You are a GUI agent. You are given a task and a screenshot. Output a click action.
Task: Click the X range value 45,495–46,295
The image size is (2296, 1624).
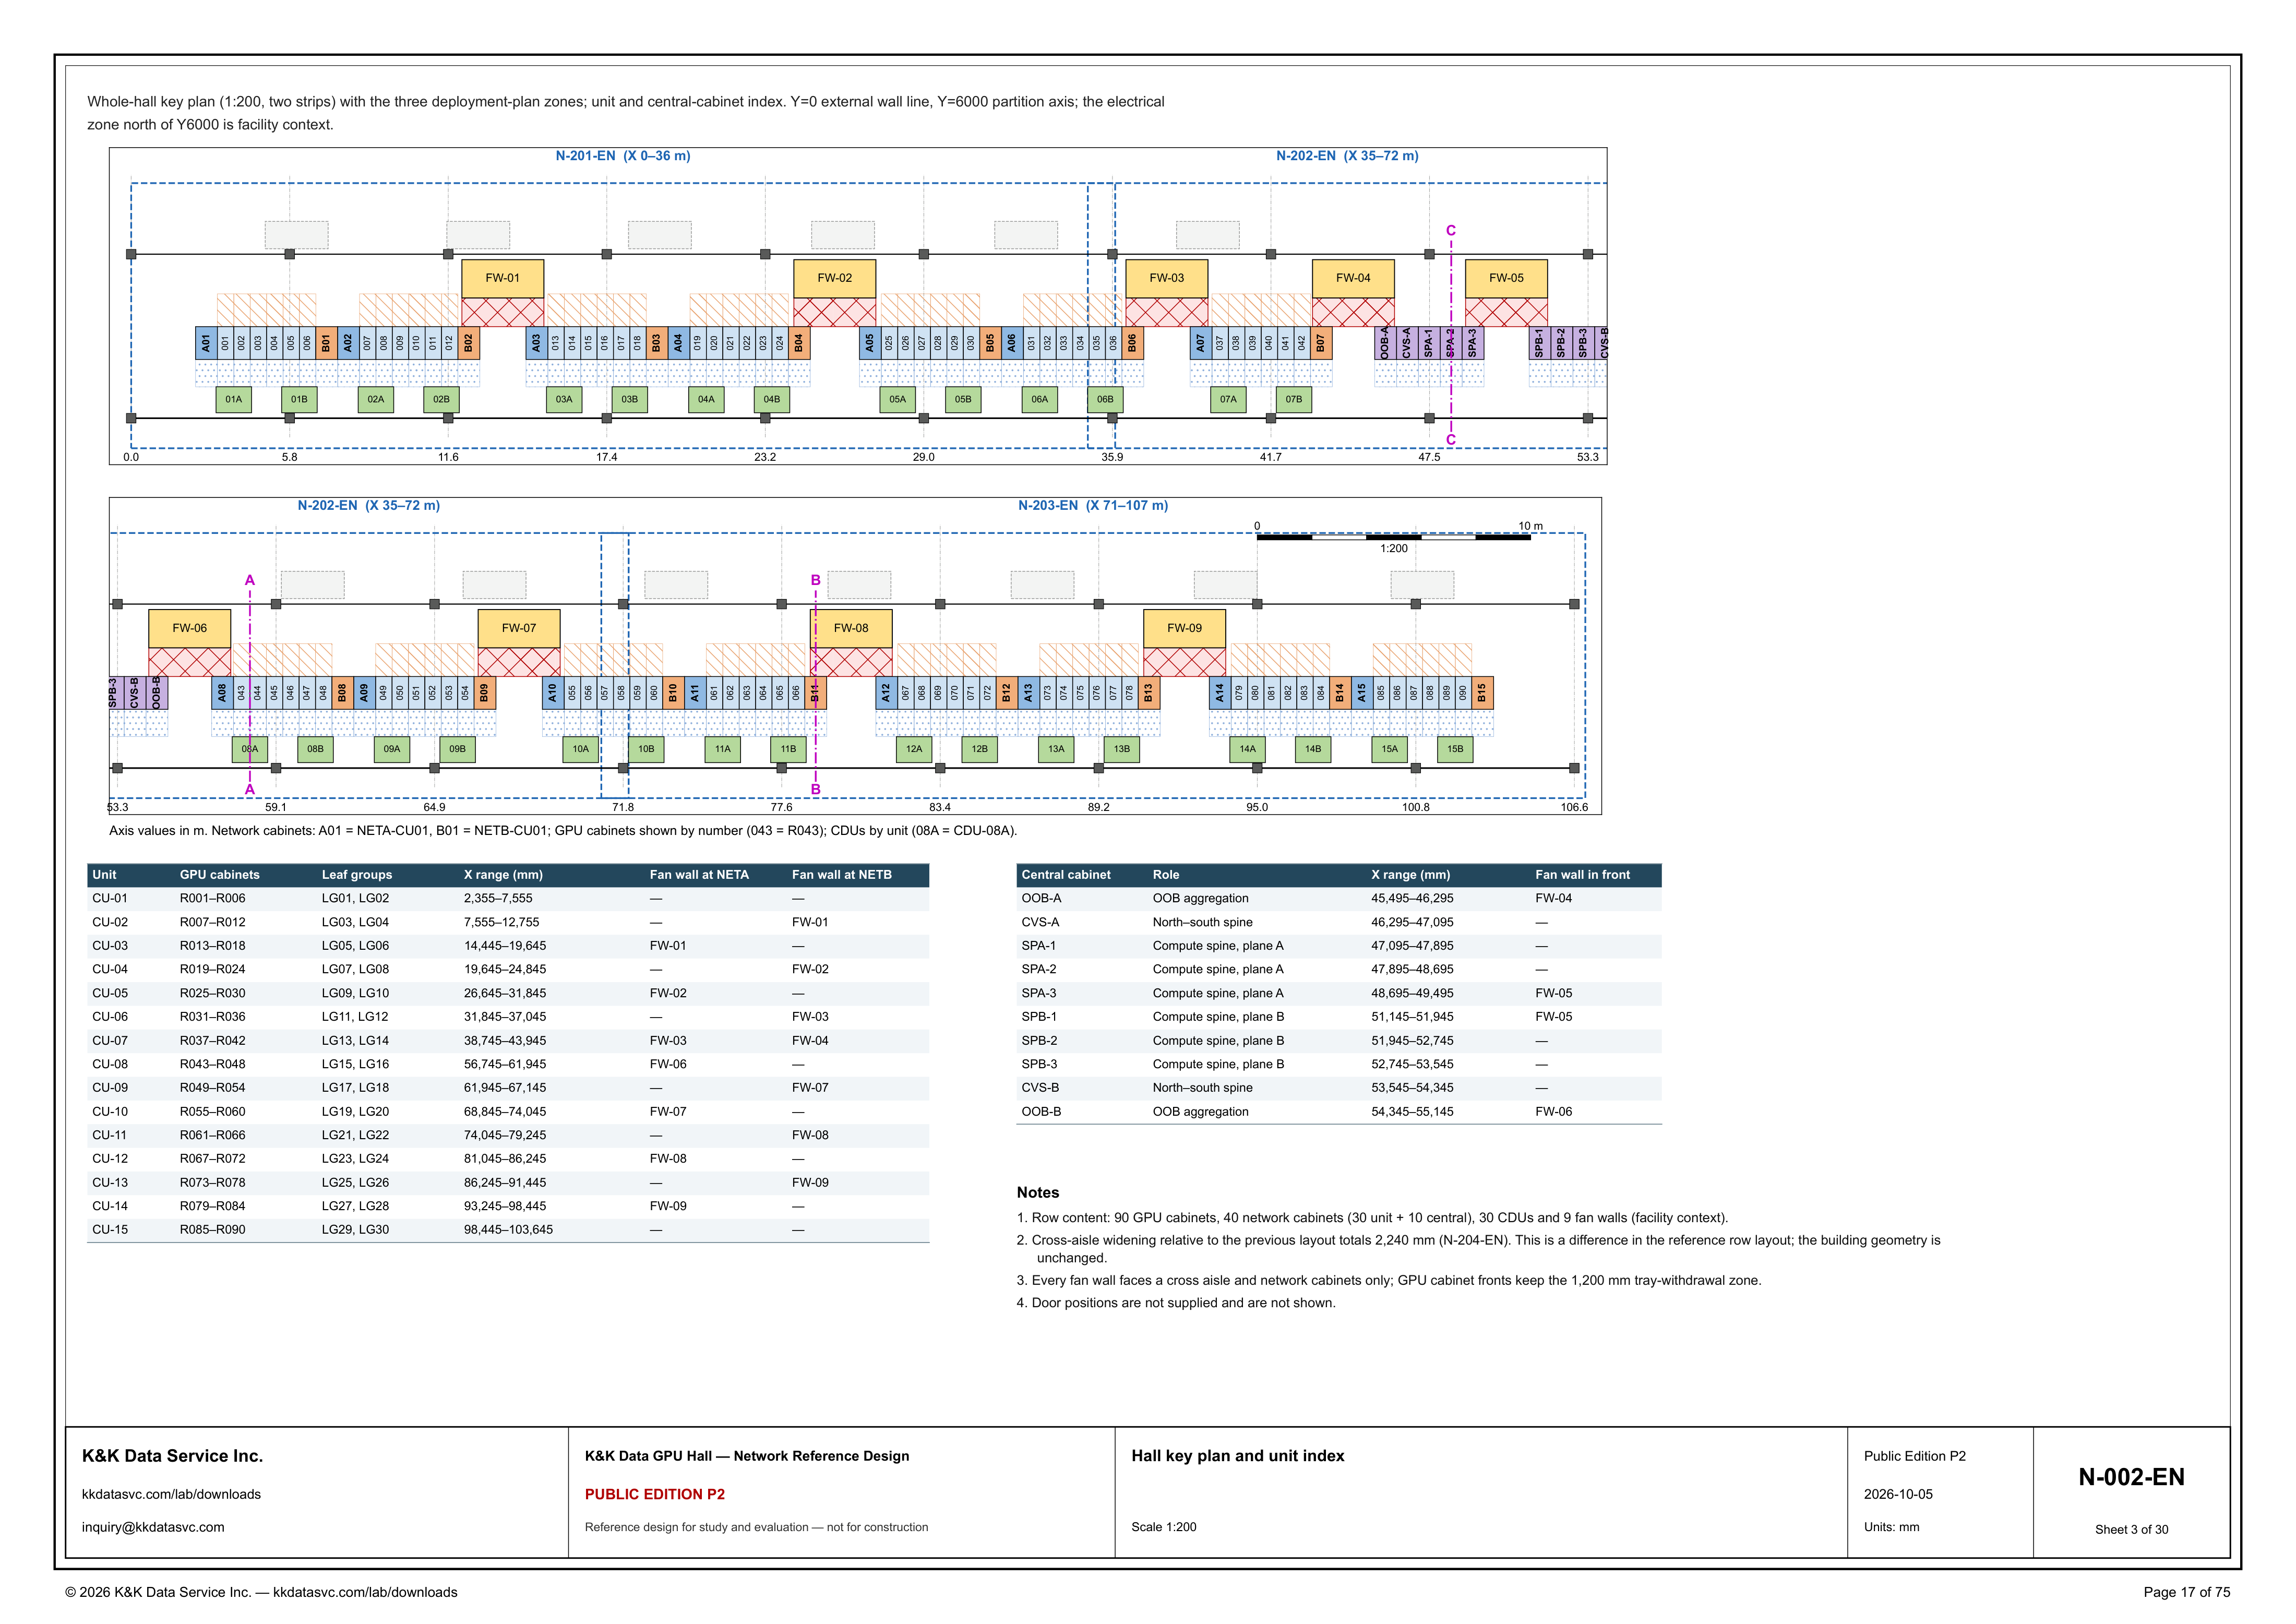point(1412,899)
